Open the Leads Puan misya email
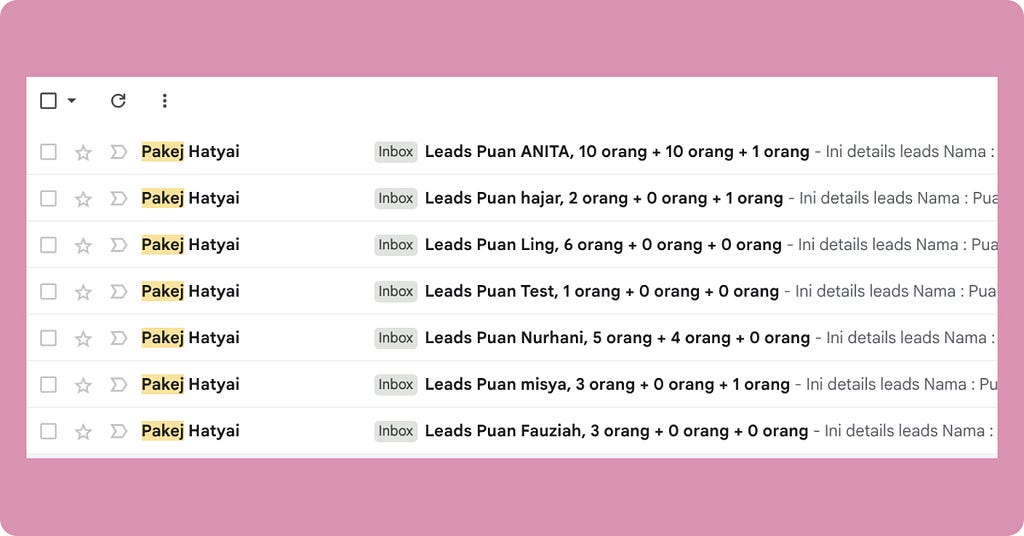The width and height of the screenshot is (1024, 536). tap(607, 385)
